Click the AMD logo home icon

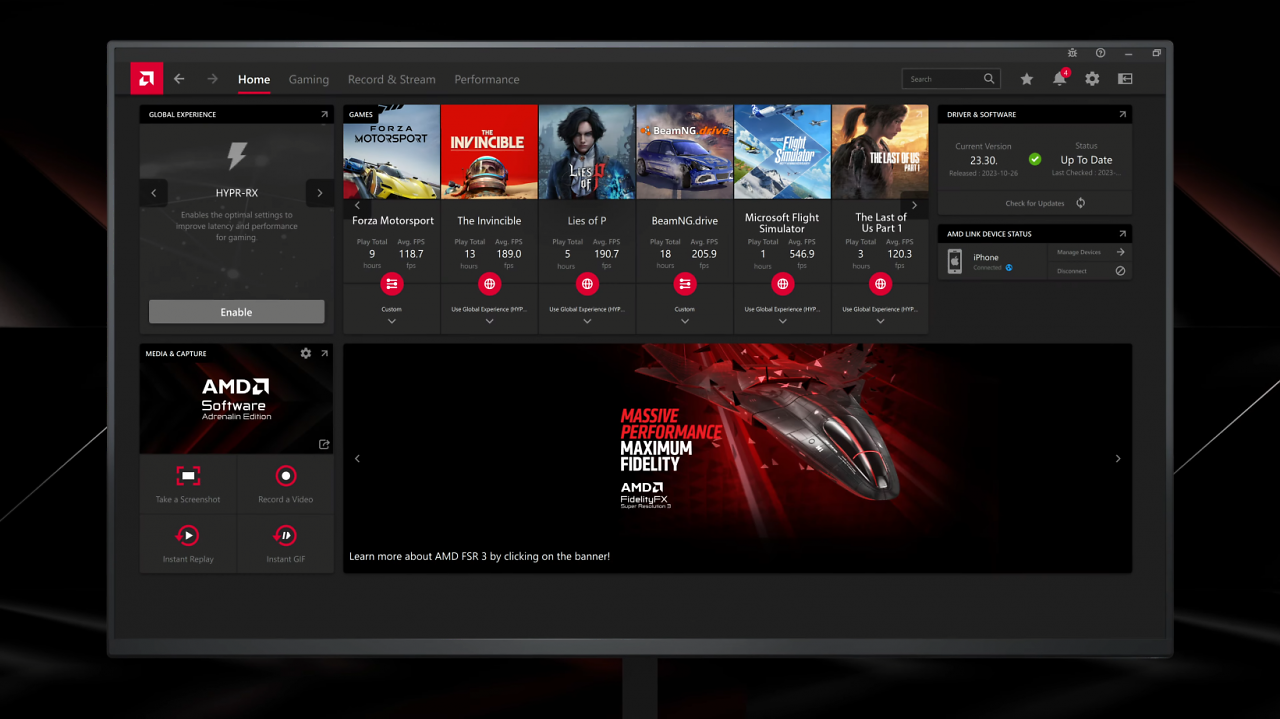(146, 79)
